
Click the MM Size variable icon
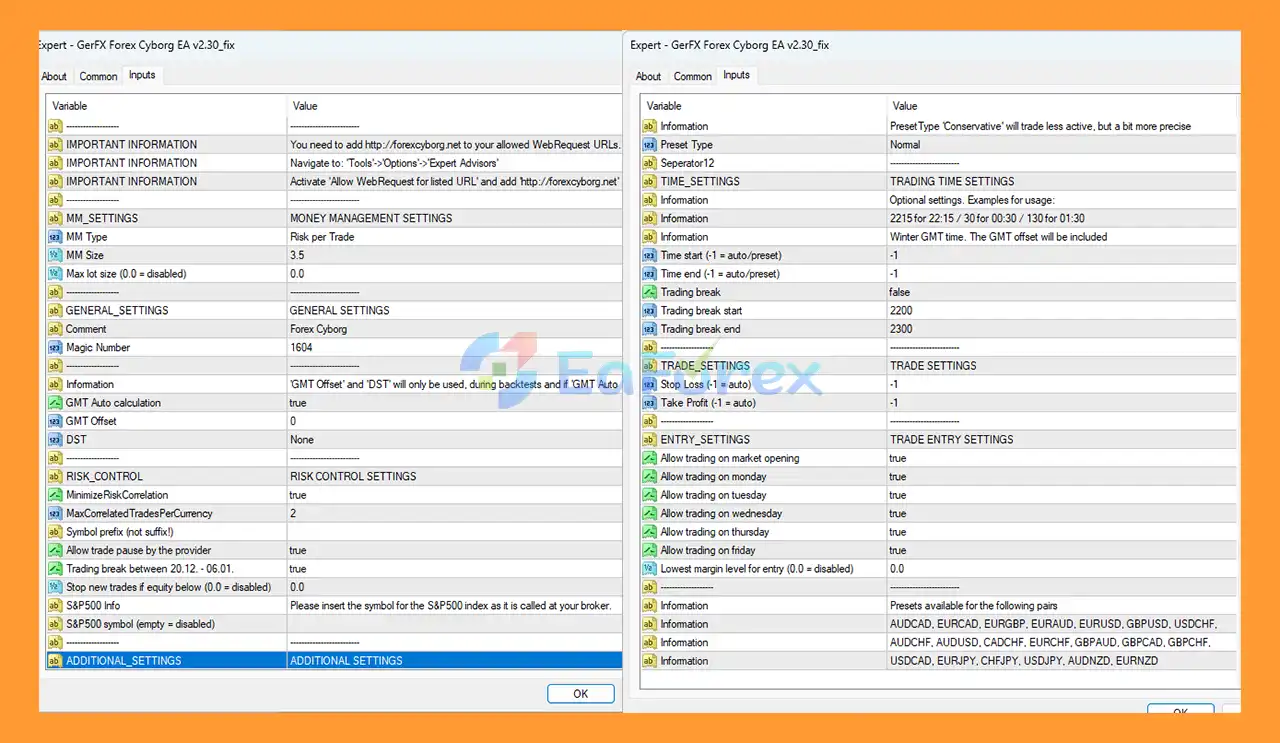[55, 256]
